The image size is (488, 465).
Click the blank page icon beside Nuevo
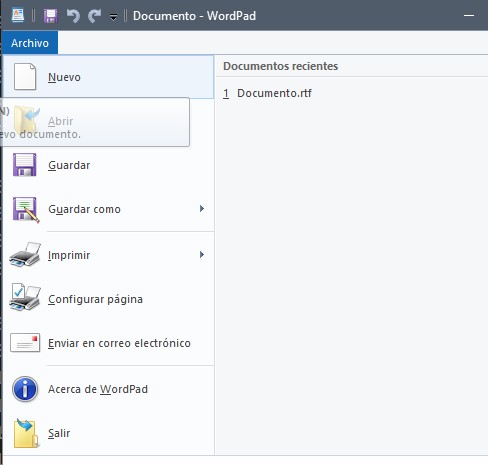(x=25, y=77)
